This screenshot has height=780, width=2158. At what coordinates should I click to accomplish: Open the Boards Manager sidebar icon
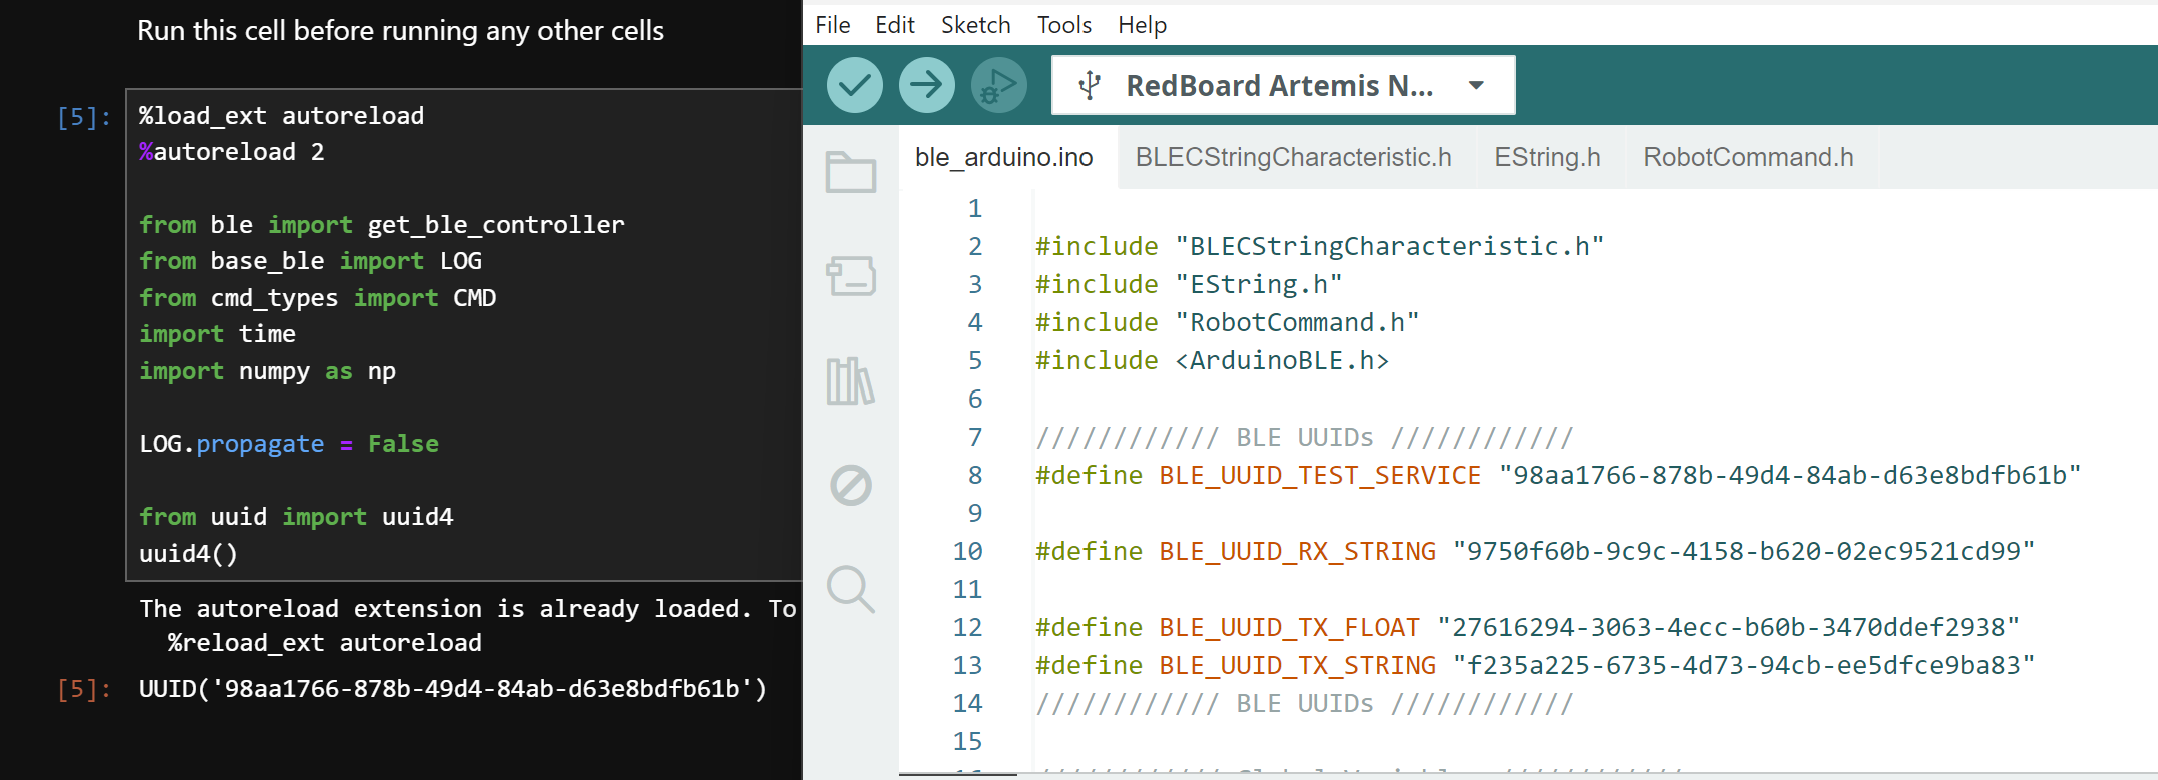click(x=851, y=275)
